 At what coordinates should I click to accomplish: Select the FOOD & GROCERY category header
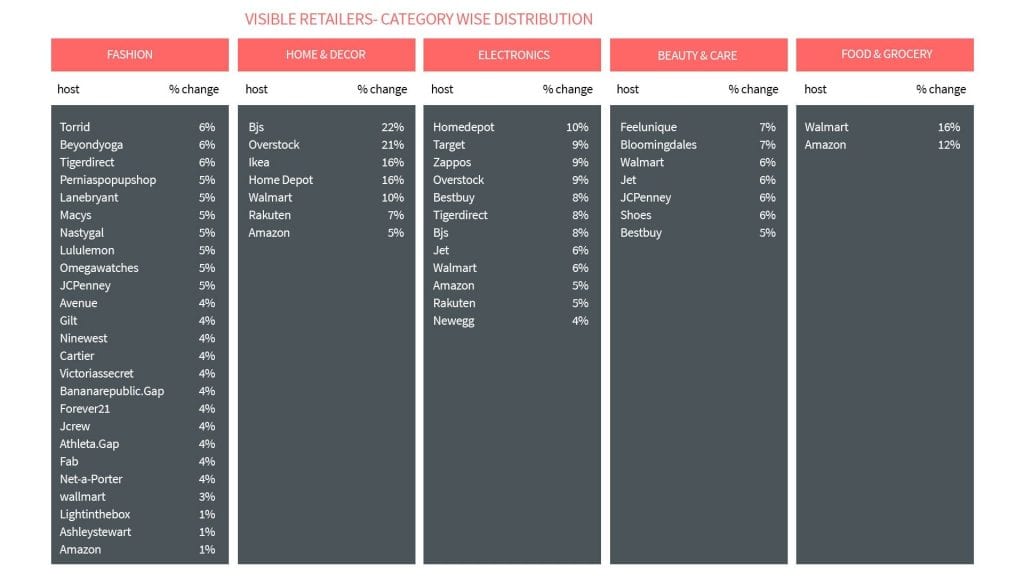(886, 54)
